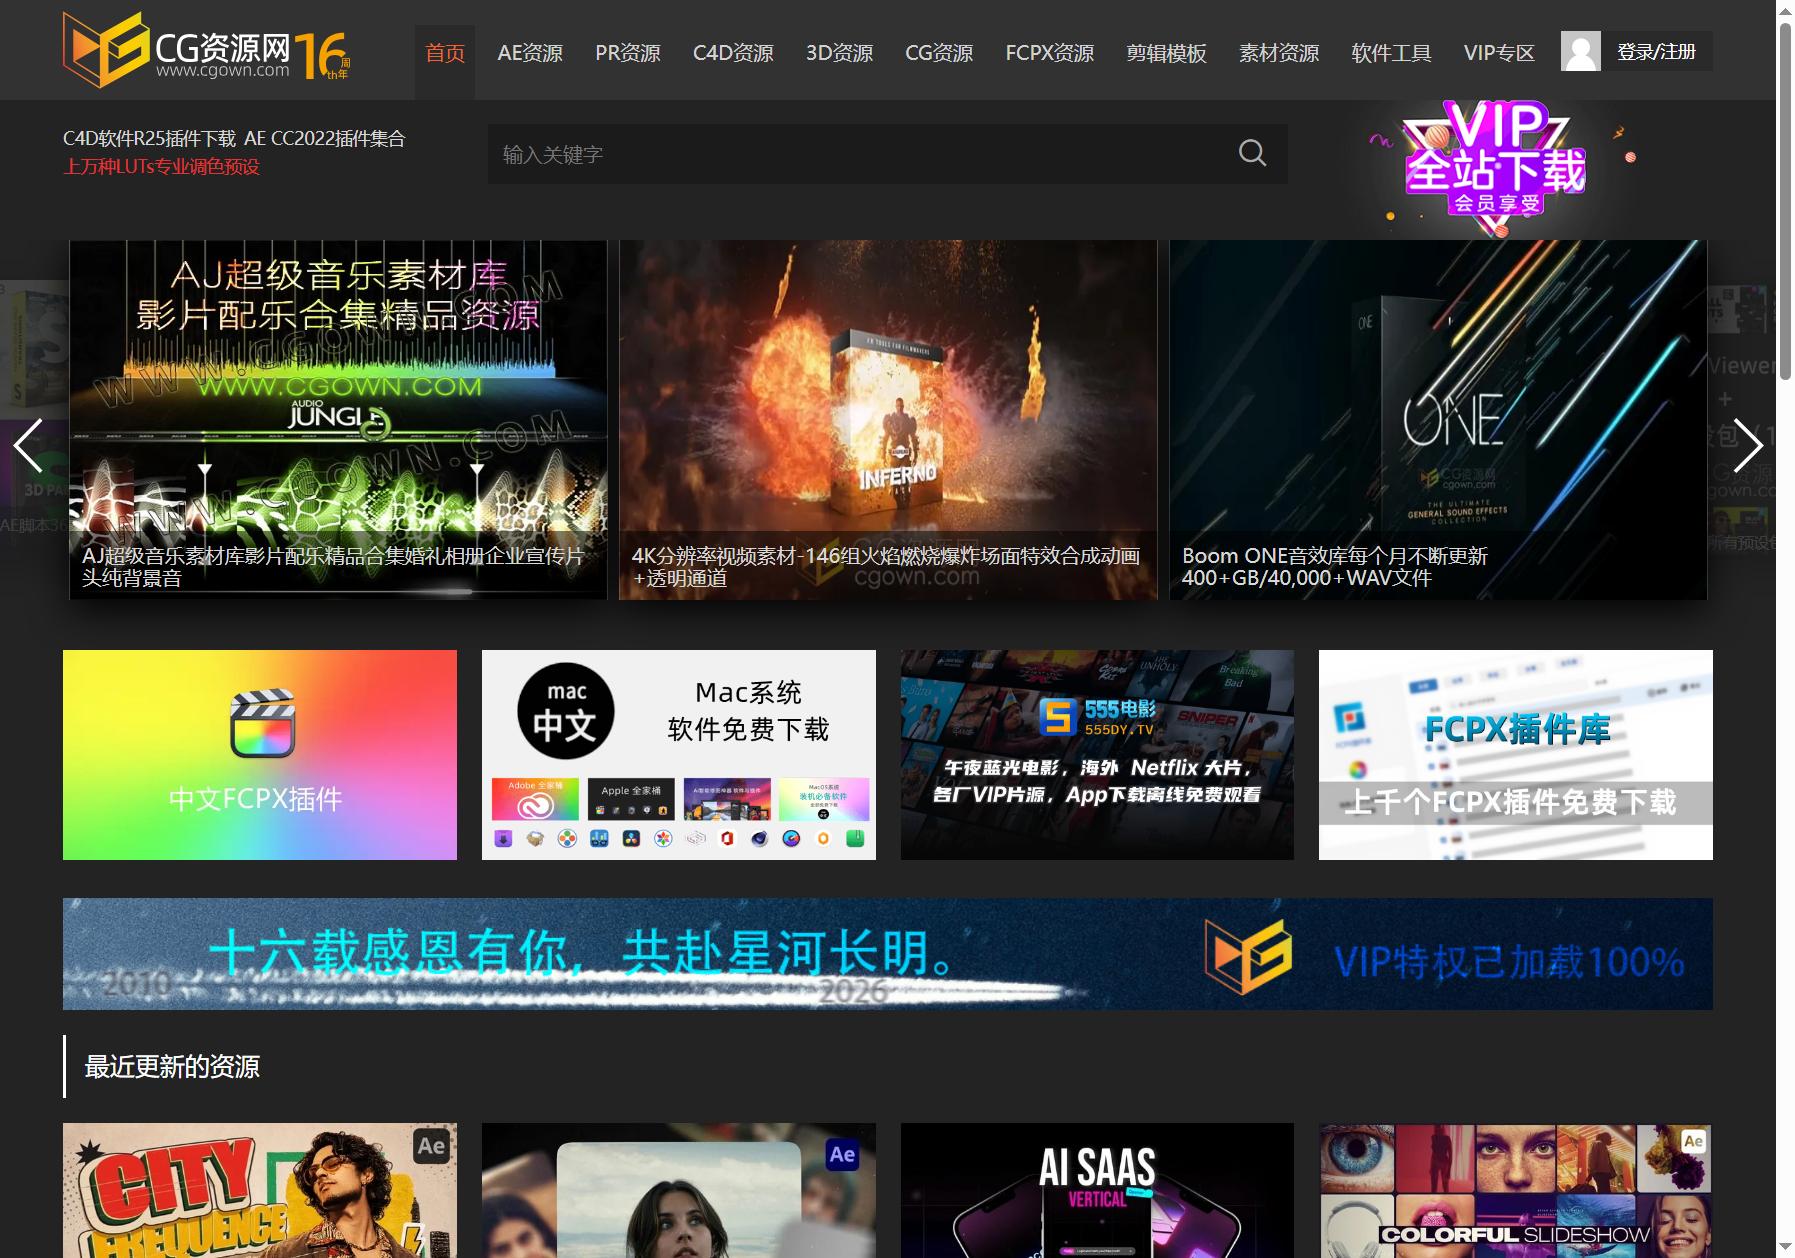Click AJ超级音乐素材库 slide caption text
Screen dimensions: 1795x1258
(333, 567)
